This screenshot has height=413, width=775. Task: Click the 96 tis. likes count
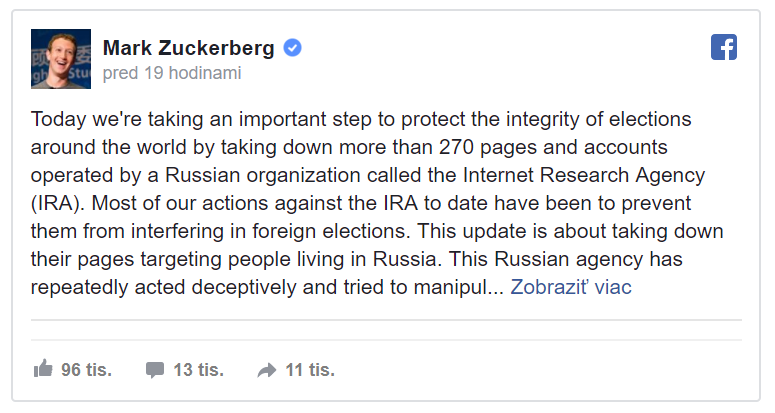click(86, 370)
